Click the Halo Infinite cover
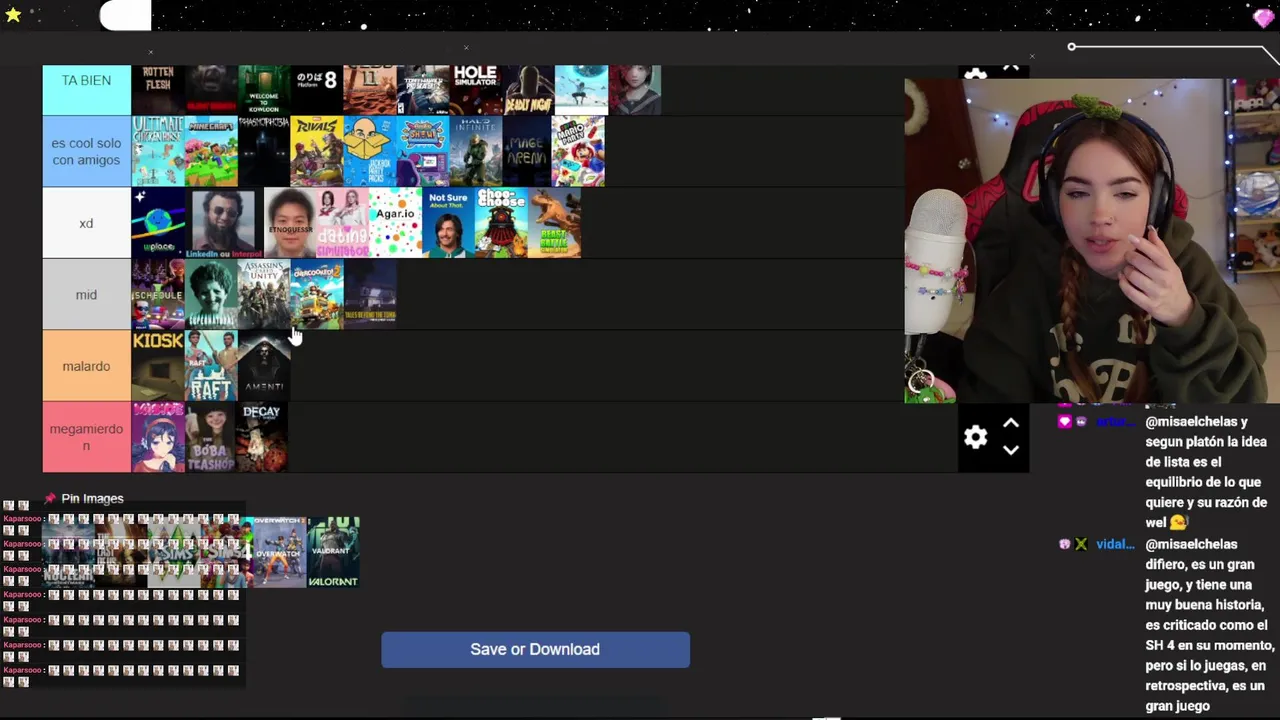This screenshot has width=1280, height=720. [476, 151]
